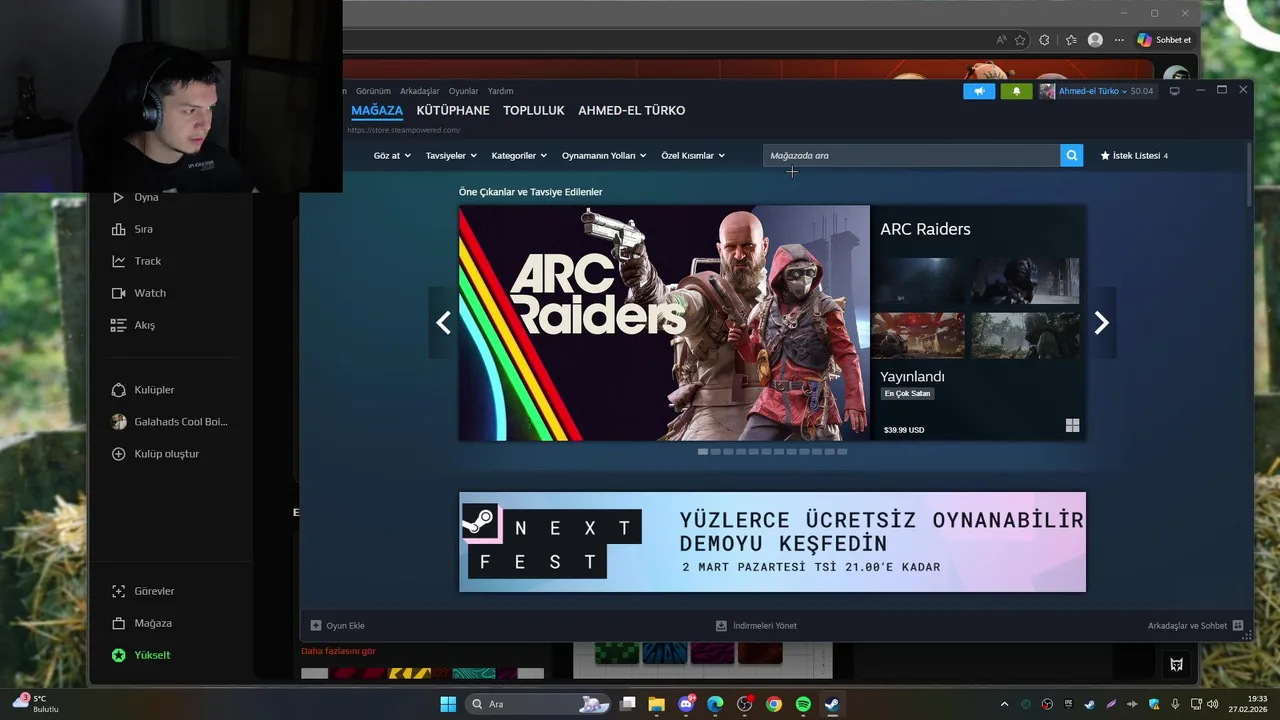Viewport: 1280px width, 720px height.
Task: Click the $39.99 USD price
Action: 904,430
